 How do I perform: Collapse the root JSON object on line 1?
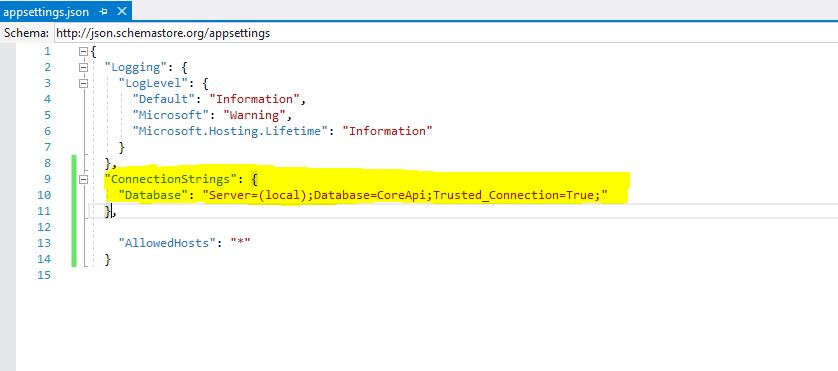(x=83, y=52)
